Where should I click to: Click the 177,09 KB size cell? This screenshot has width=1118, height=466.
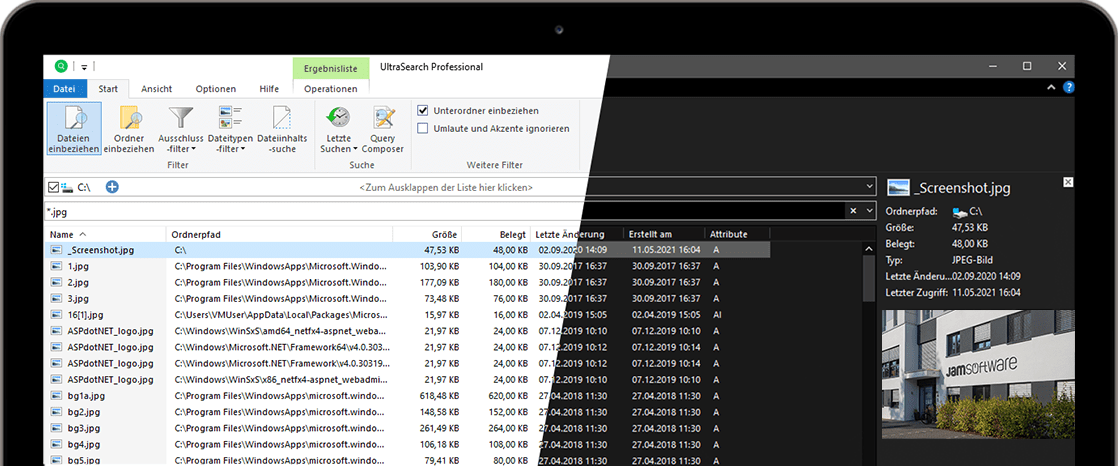[x=440, y=282]
